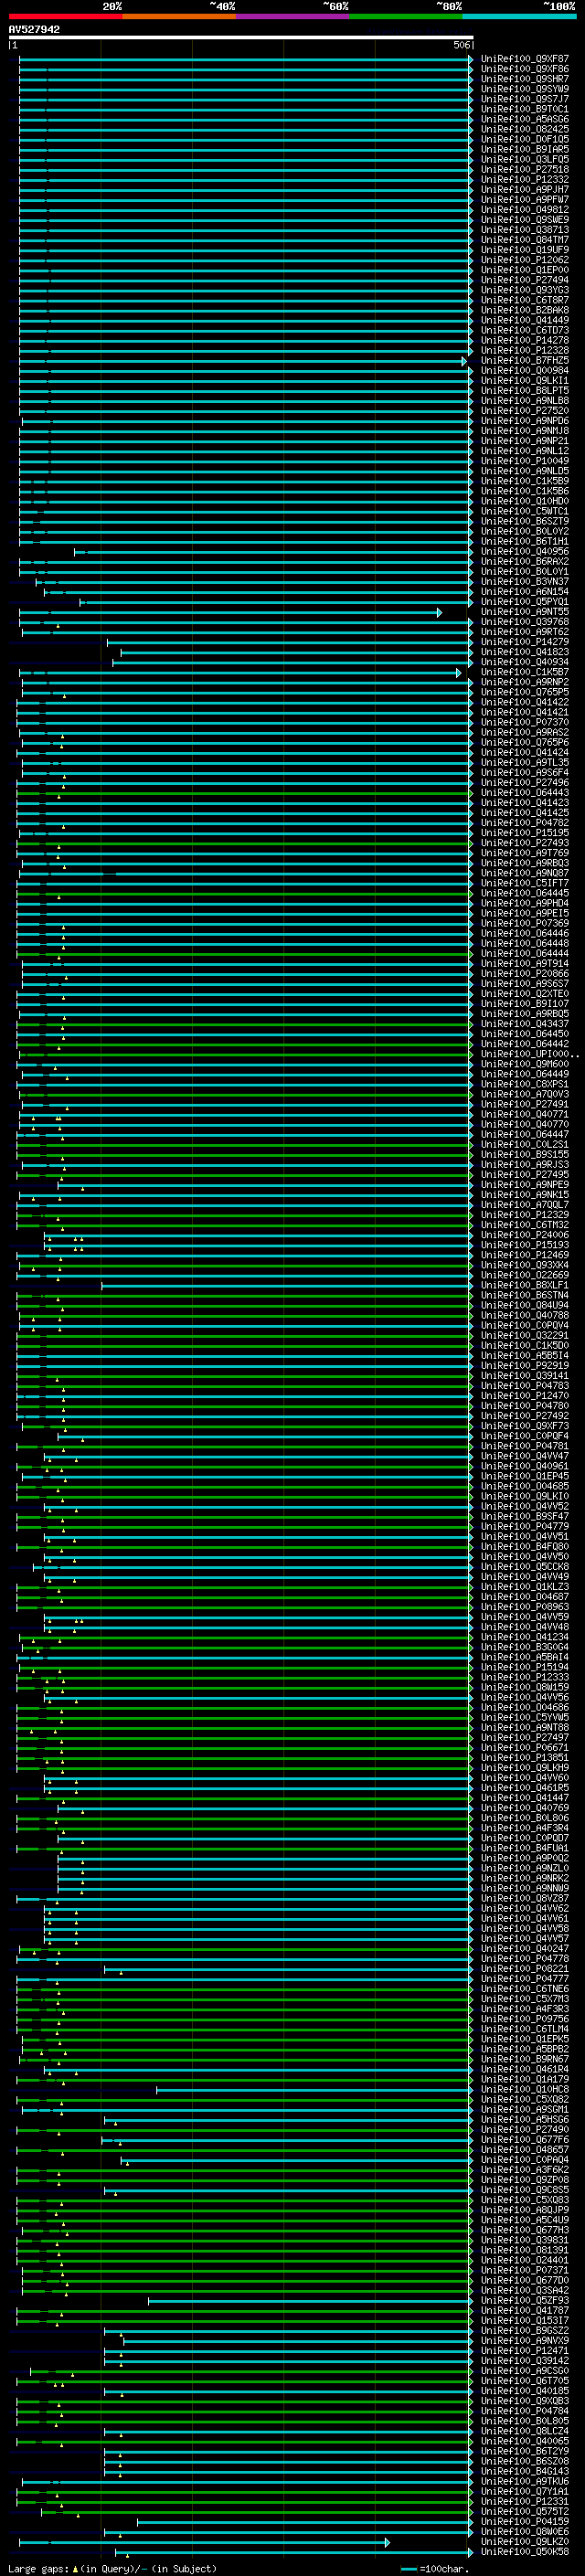The height and width of the screenshot is (2576, 585).
Task: Click the arrowhead ending the UniRef100_Q40934 bar
Action: pos(471,662)
